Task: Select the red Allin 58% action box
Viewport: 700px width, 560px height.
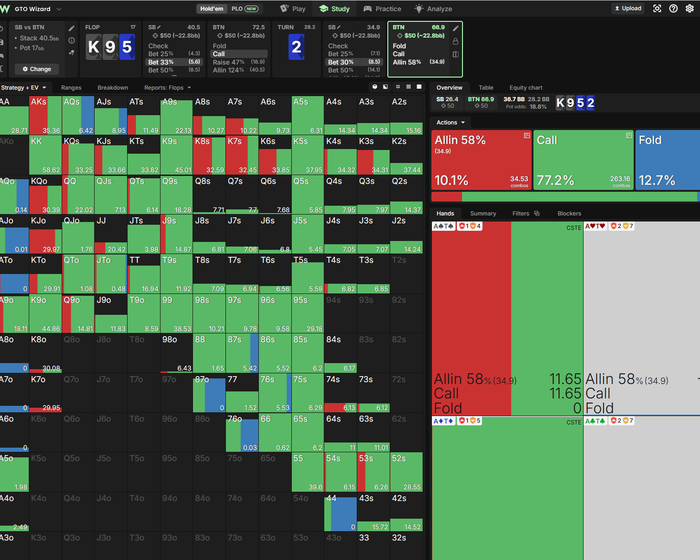Action: tap(481, 160)
